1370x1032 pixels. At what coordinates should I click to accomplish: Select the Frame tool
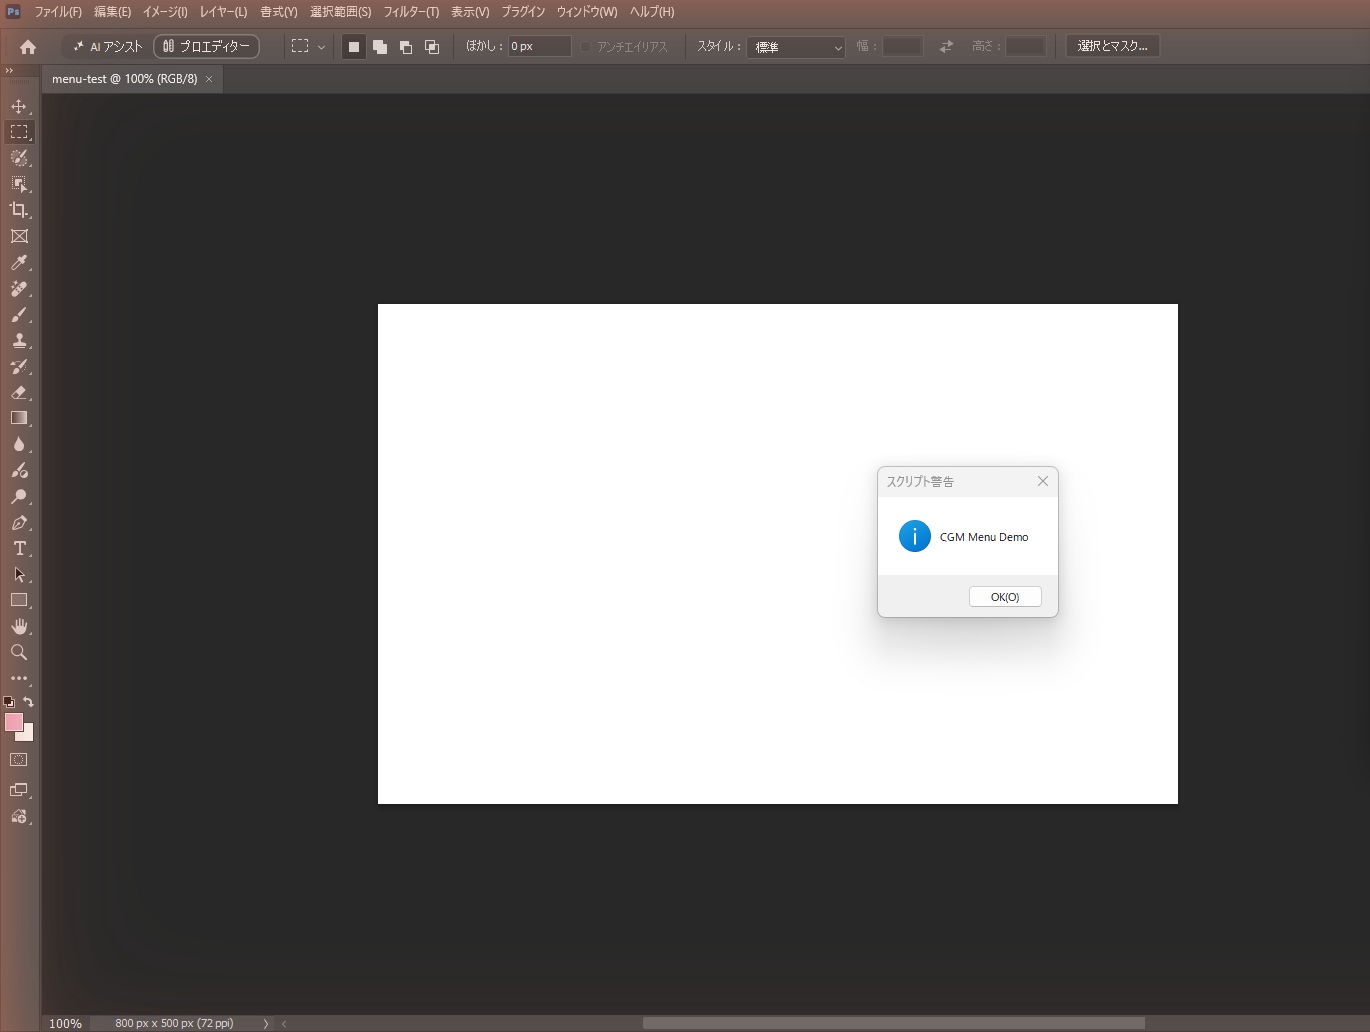coord(19,236)
